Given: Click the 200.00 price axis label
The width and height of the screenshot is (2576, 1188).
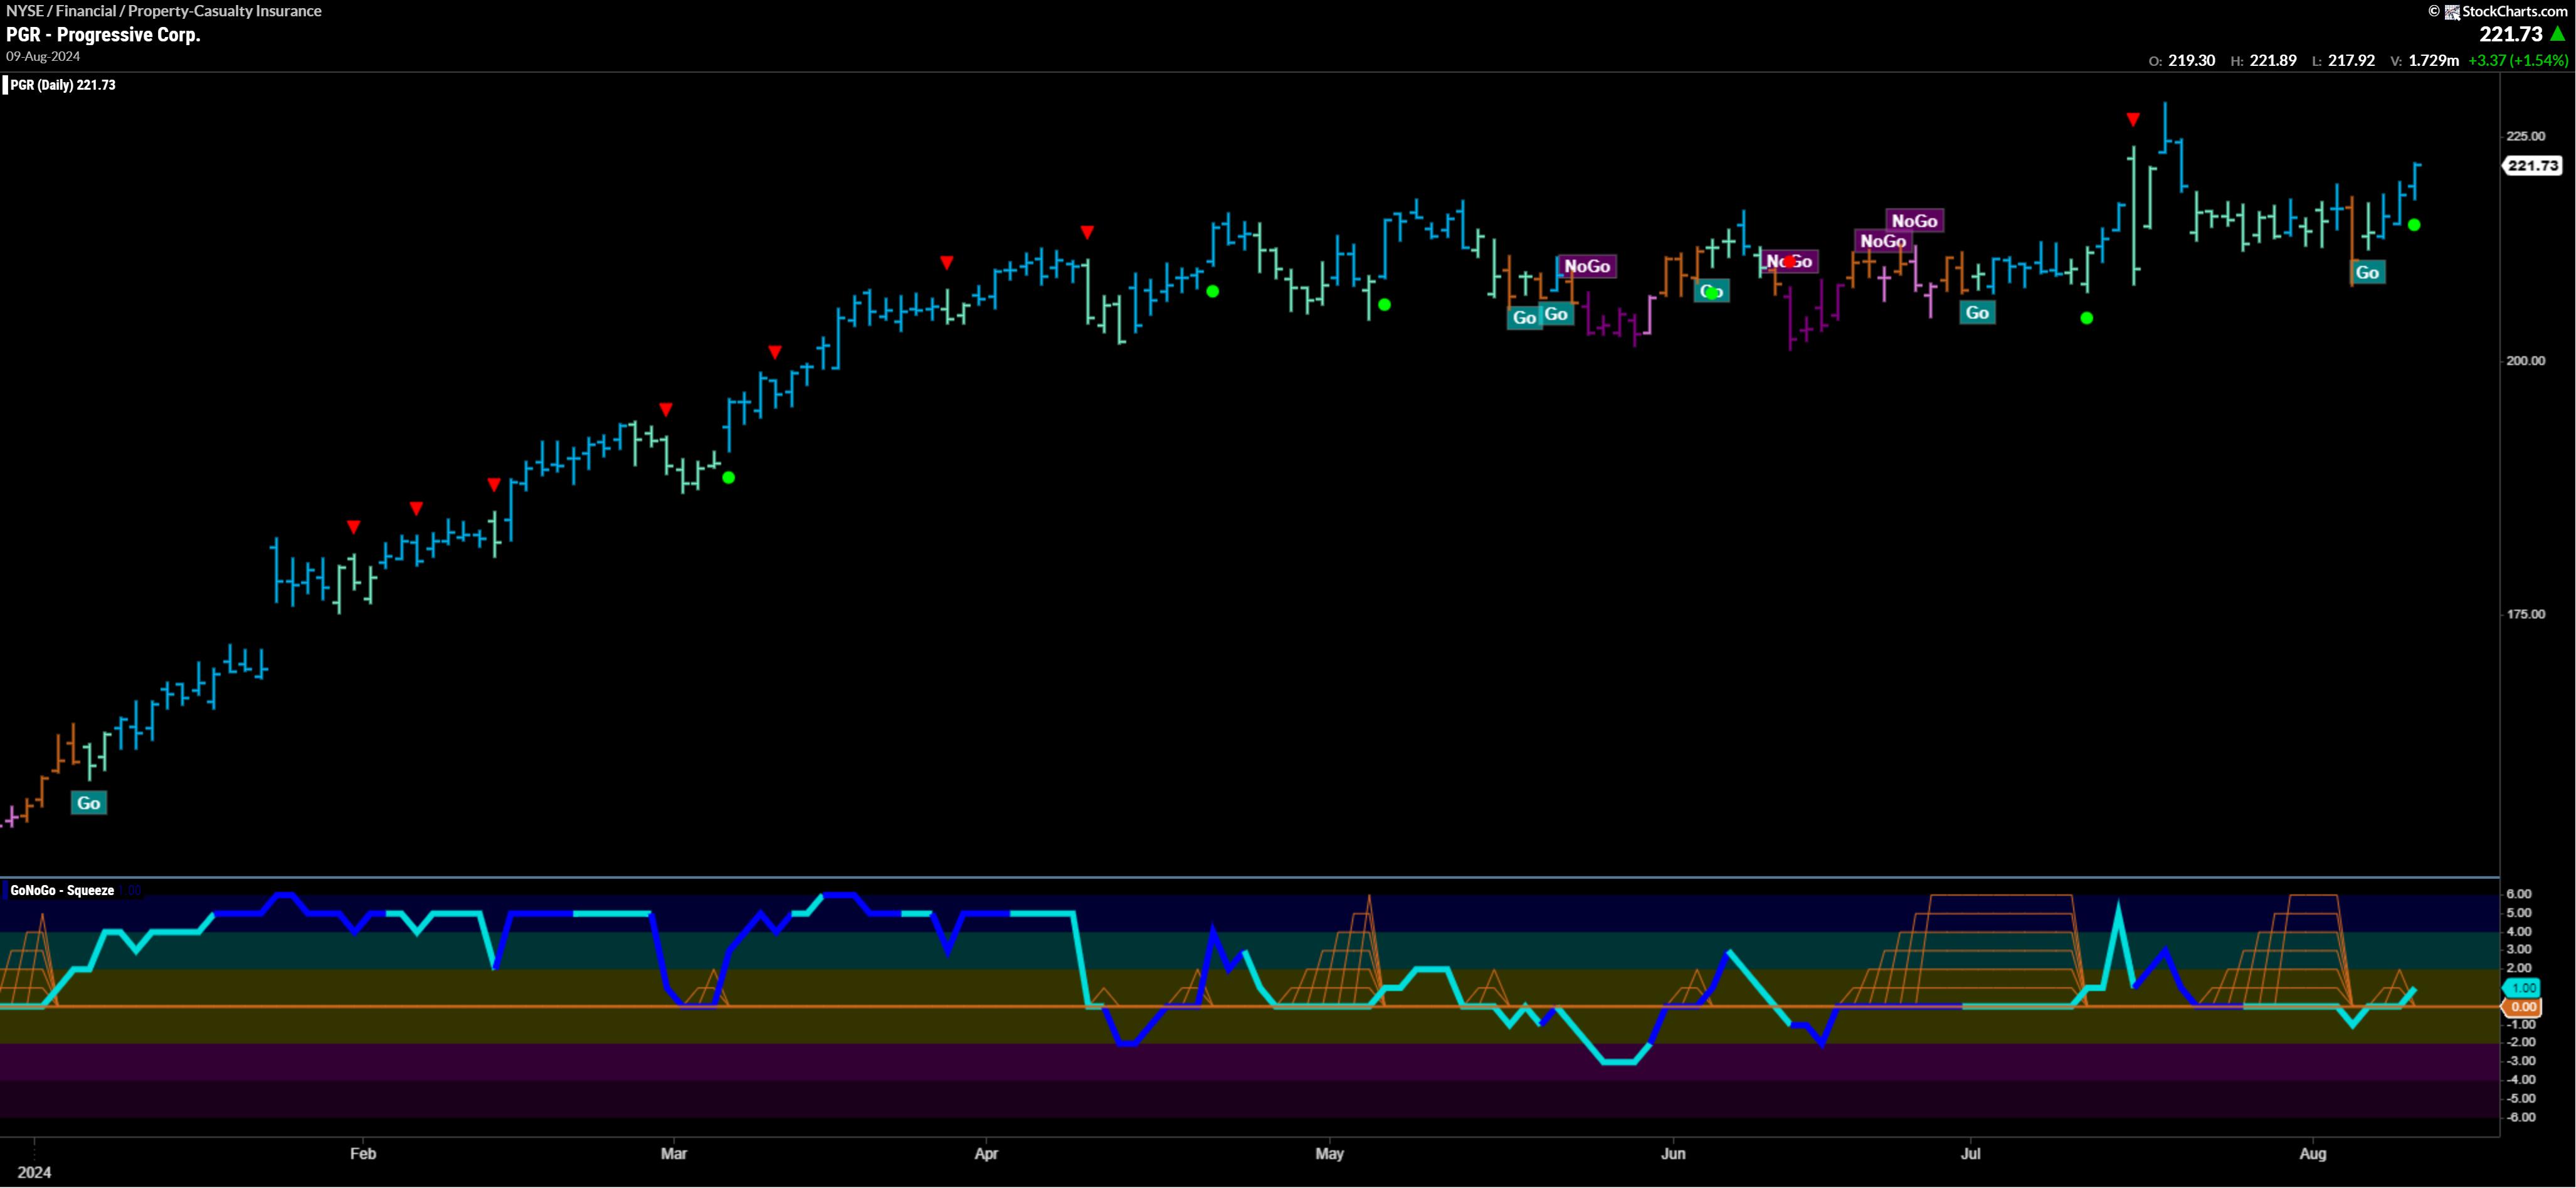Looking at the screenshot, I should [x=2525, y=360].
